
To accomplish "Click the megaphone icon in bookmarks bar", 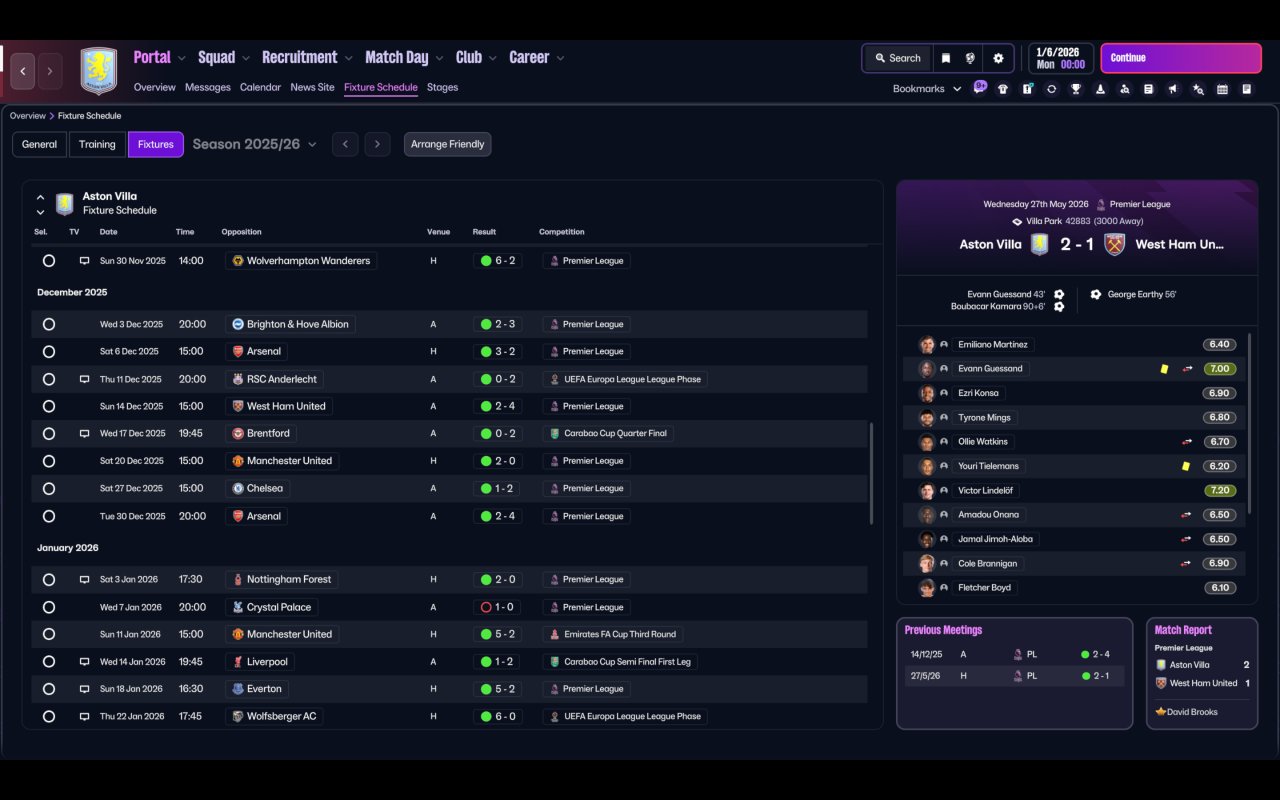I will [1173, 89].
